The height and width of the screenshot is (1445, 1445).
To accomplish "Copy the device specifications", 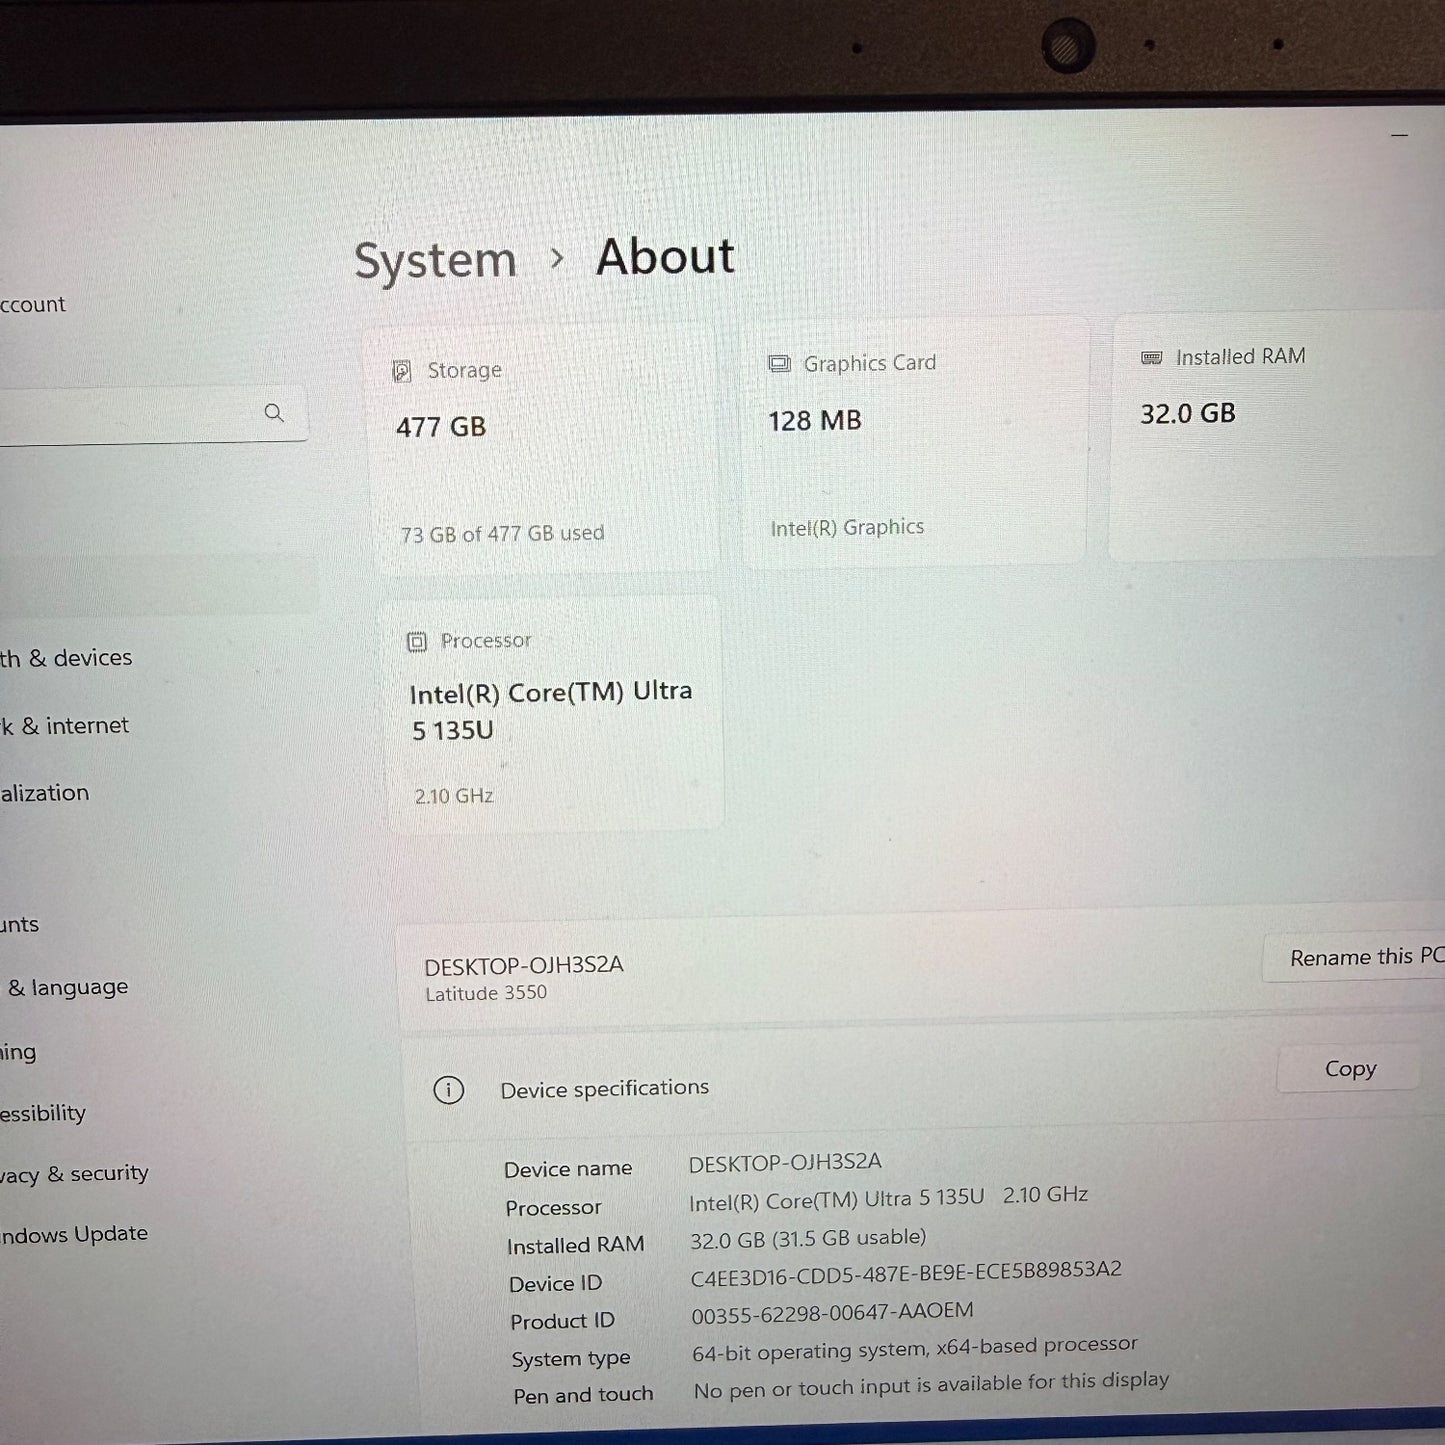I will pos(1349,1069).
